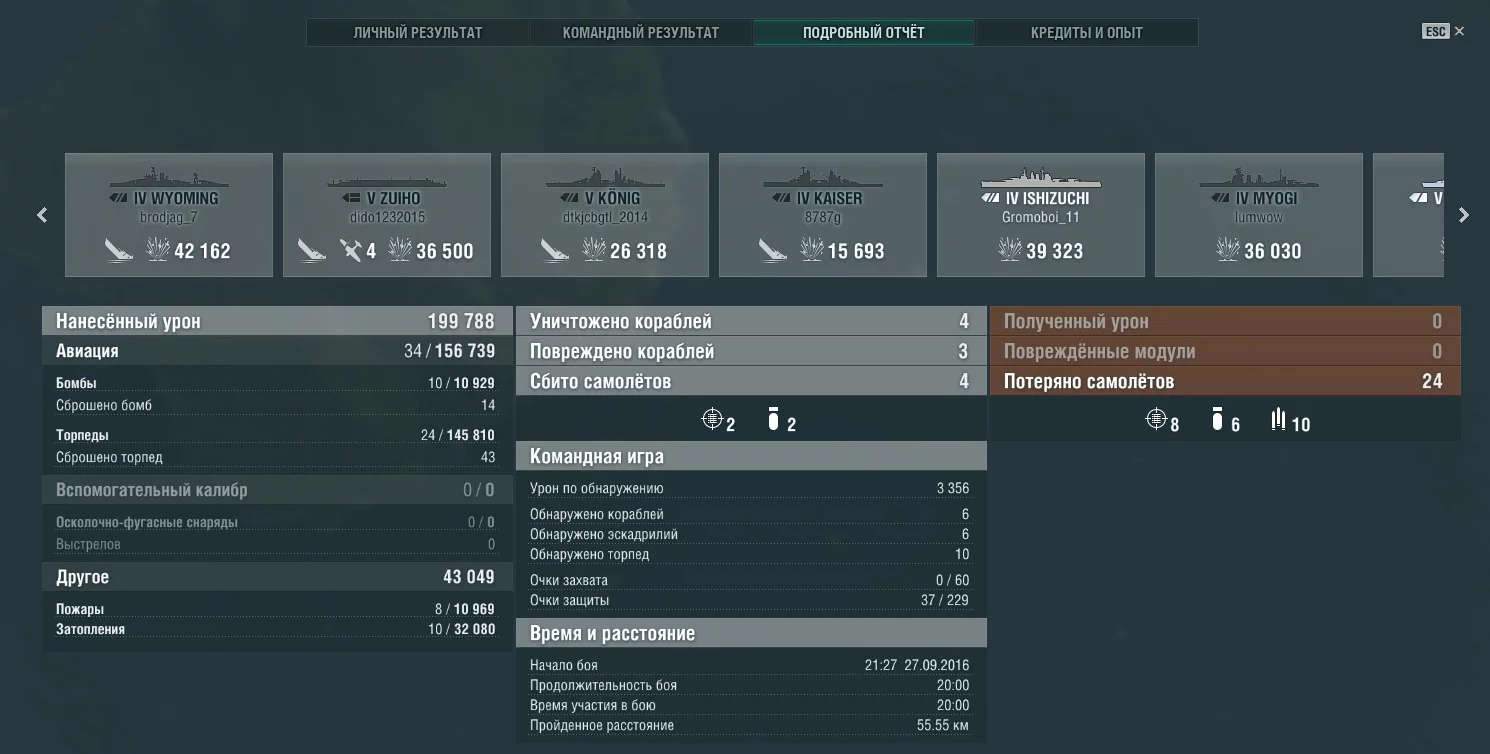Select player name dtkjcbgtl_2014

(x=605, y=217)
